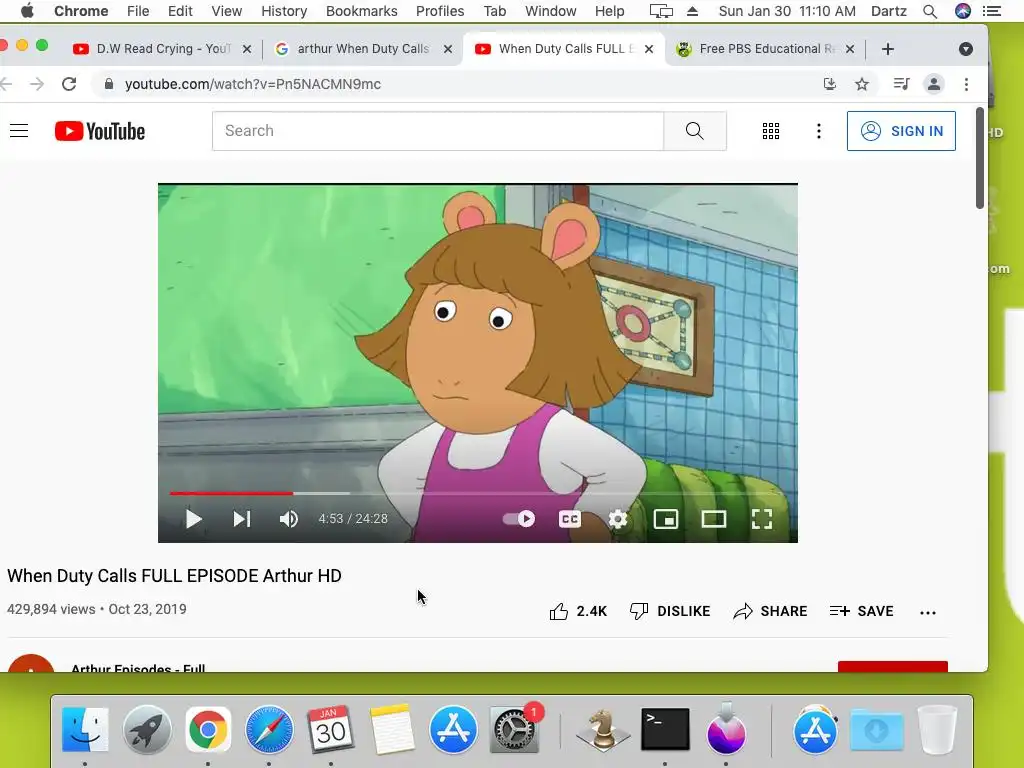Open the YouTube apps grid

tap(771, 131)
